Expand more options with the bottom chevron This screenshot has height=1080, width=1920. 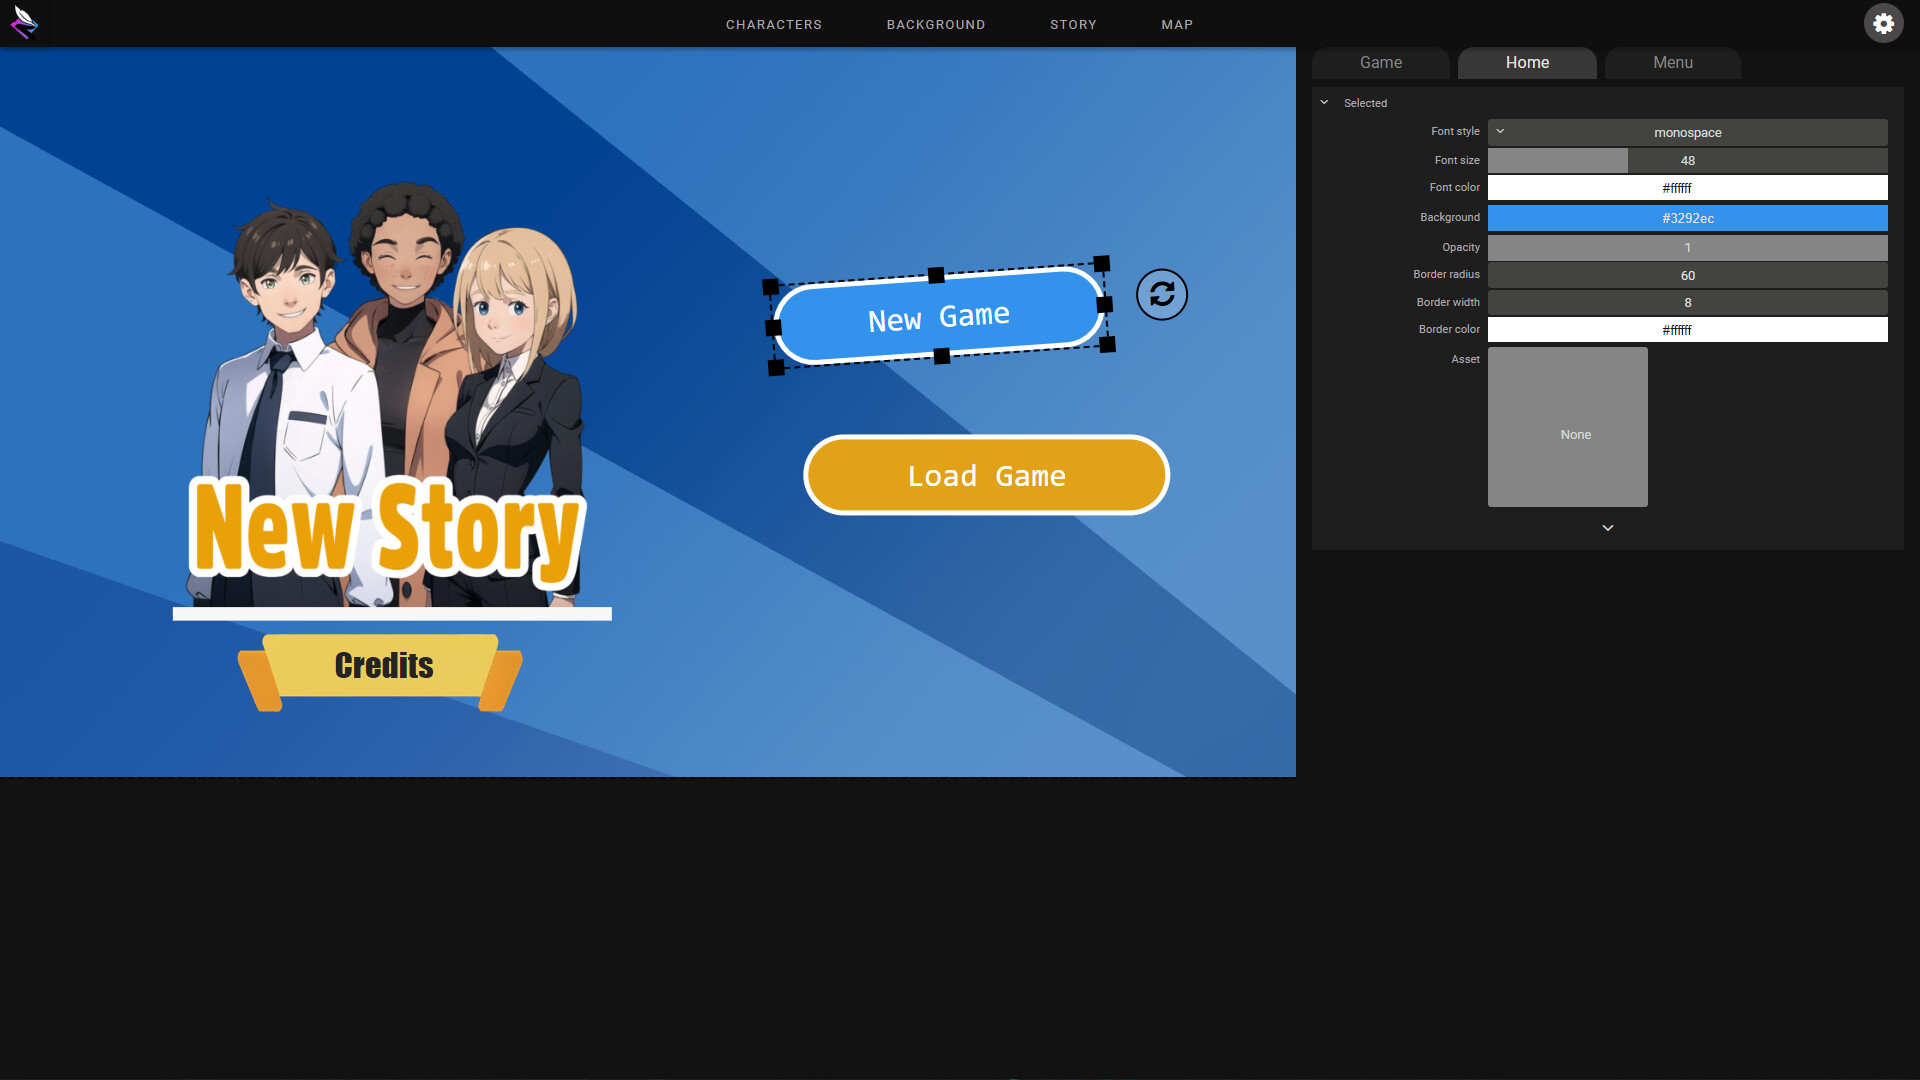[1608, 527]
